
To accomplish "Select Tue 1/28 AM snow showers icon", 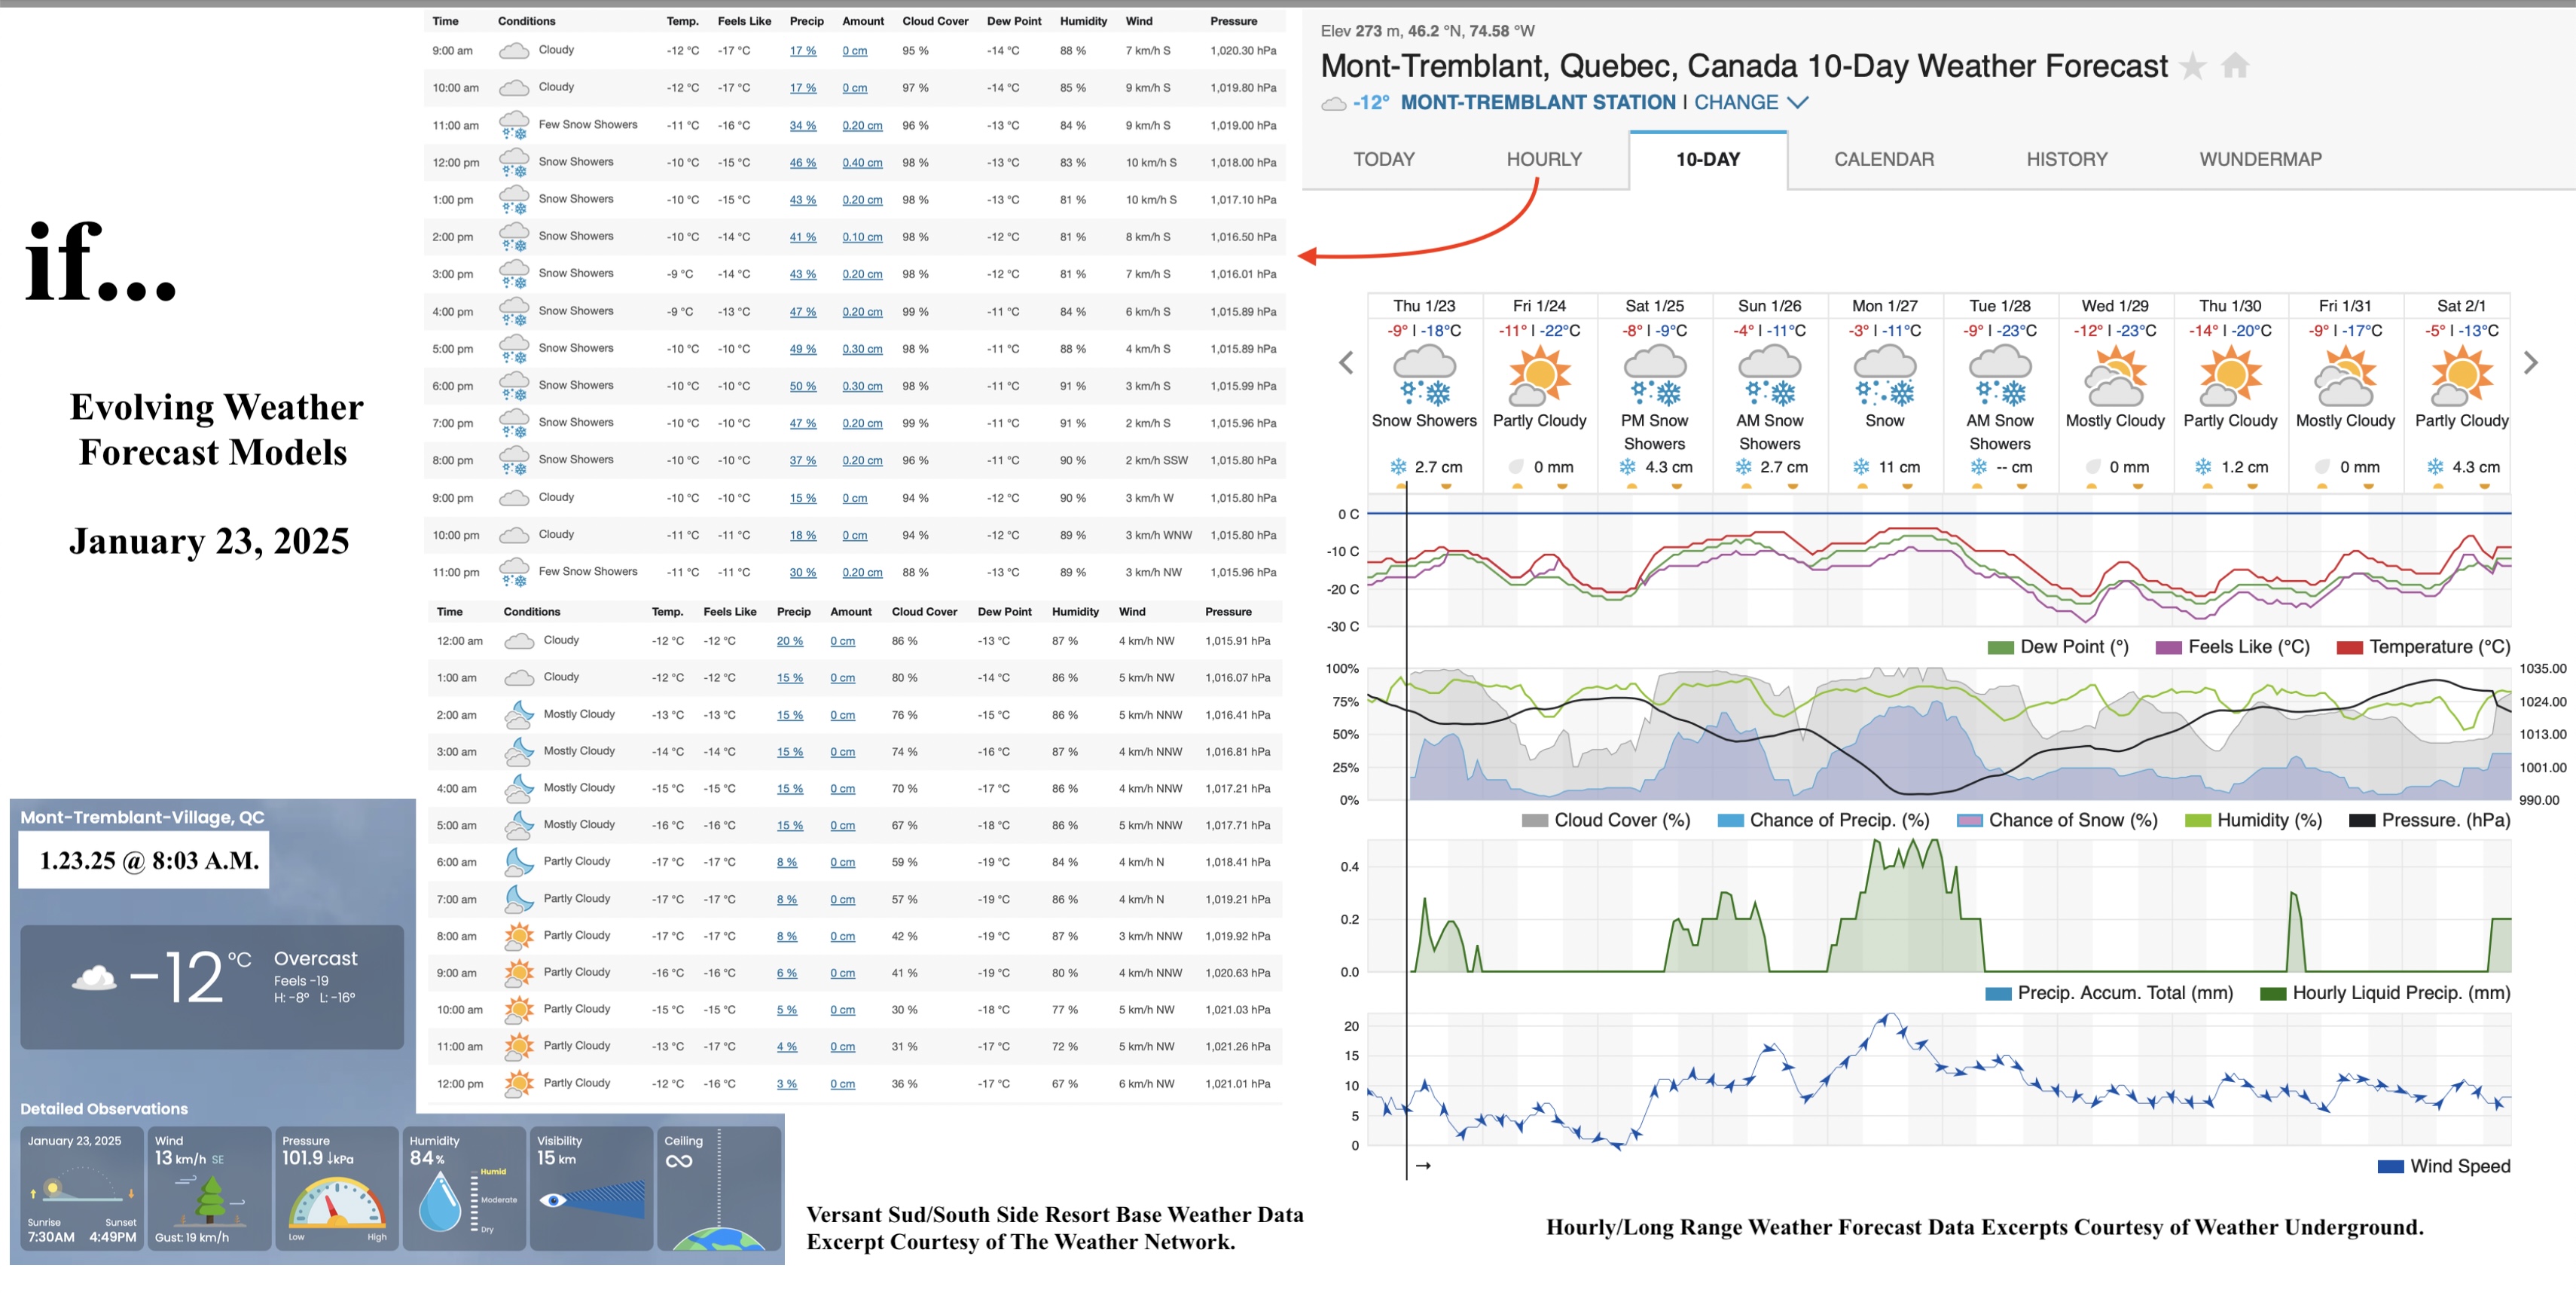I will point(2000,375).
